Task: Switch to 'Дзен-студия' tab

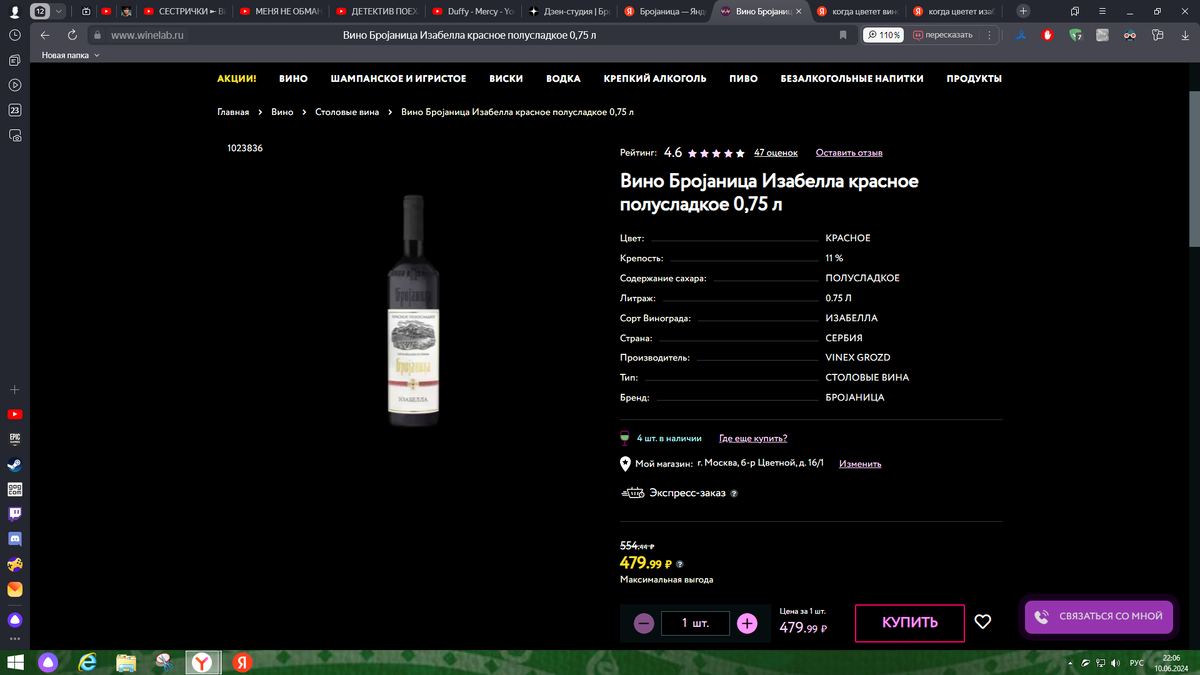Action: 568,11
